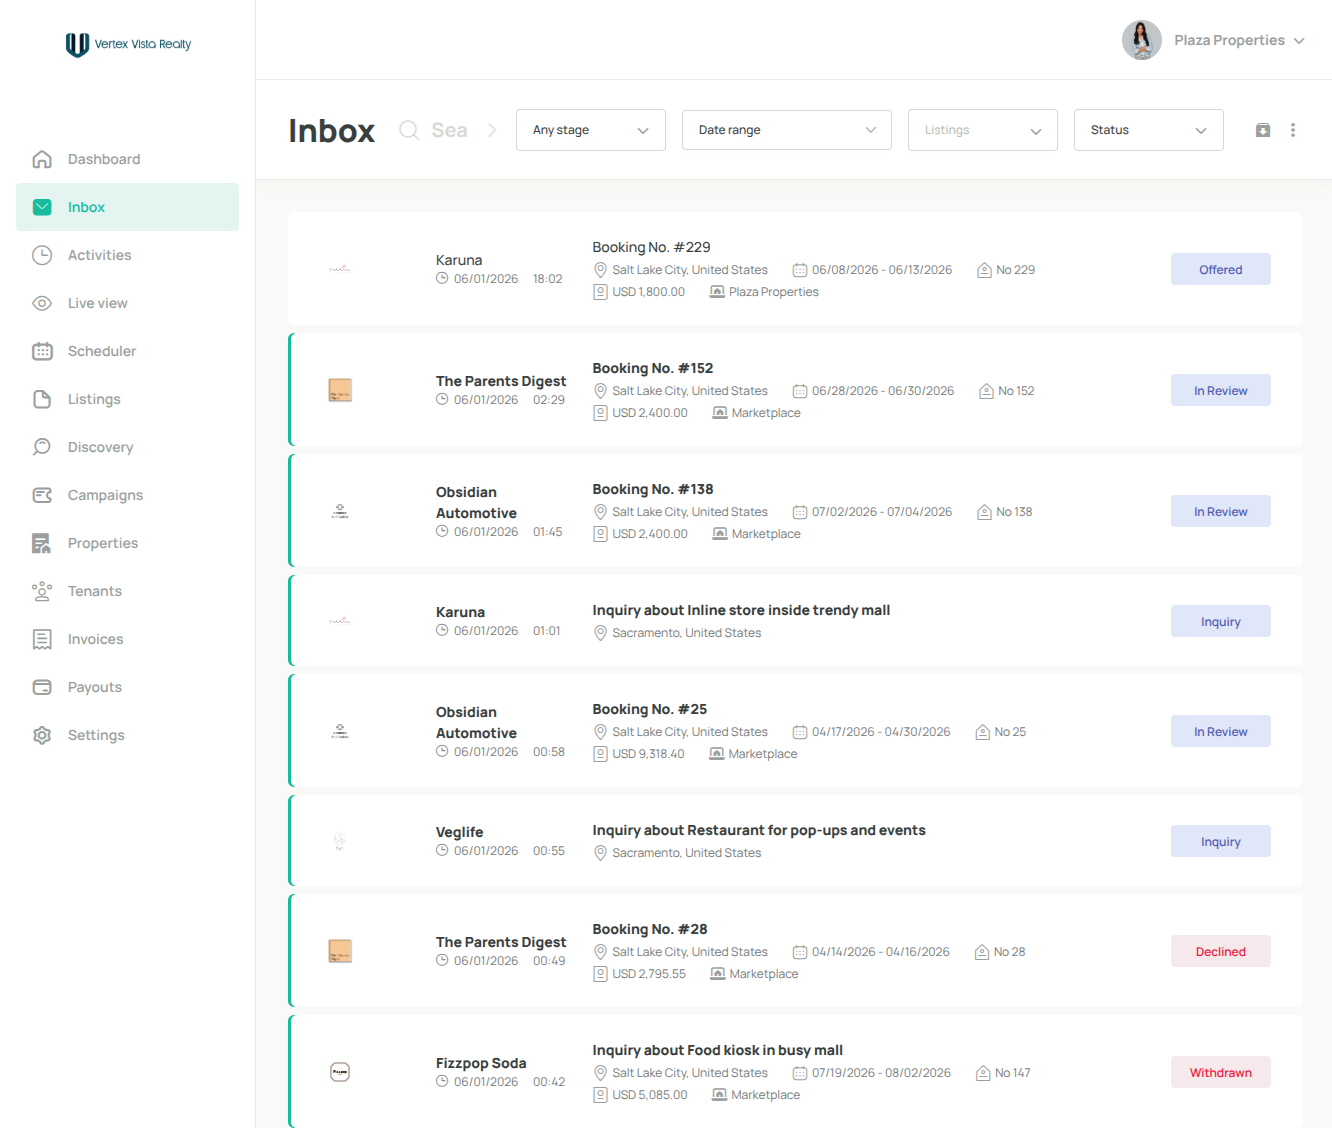Expand the Any stage dropdown
Image resolution: width=1332 pixels, height=1128 pixels.
(x=591, y=130)
